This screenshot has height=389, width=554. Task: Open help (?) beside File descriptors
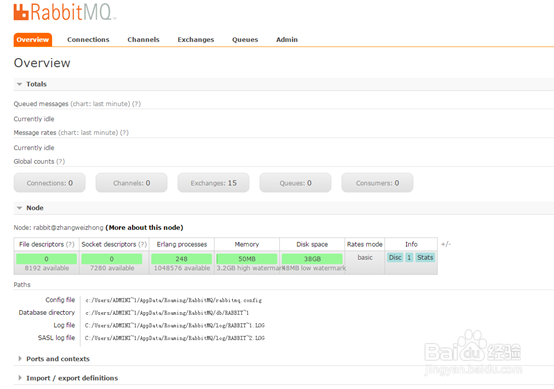point(70,244)
